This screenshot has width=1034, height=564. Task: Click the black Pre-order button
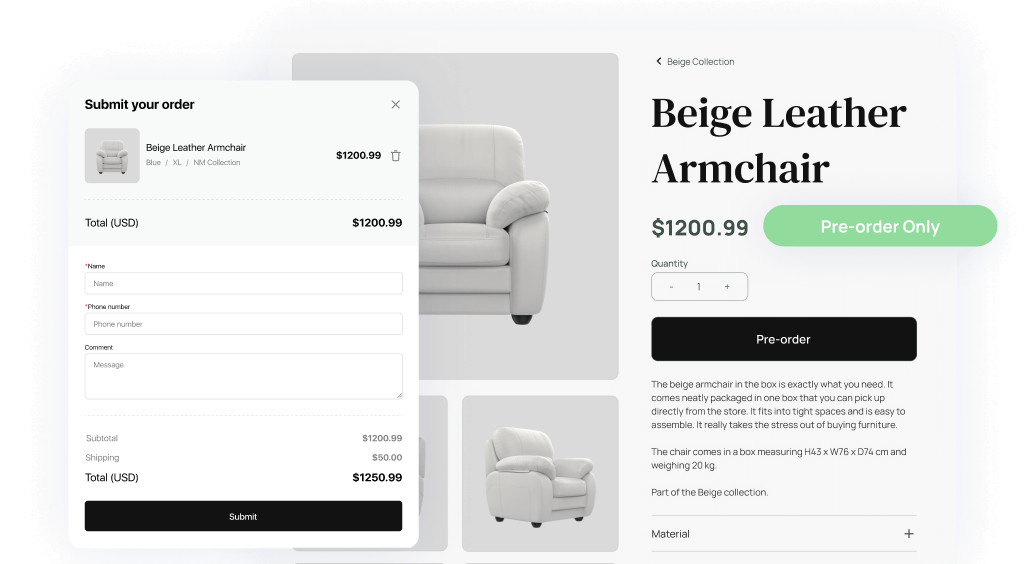(783, 339)
